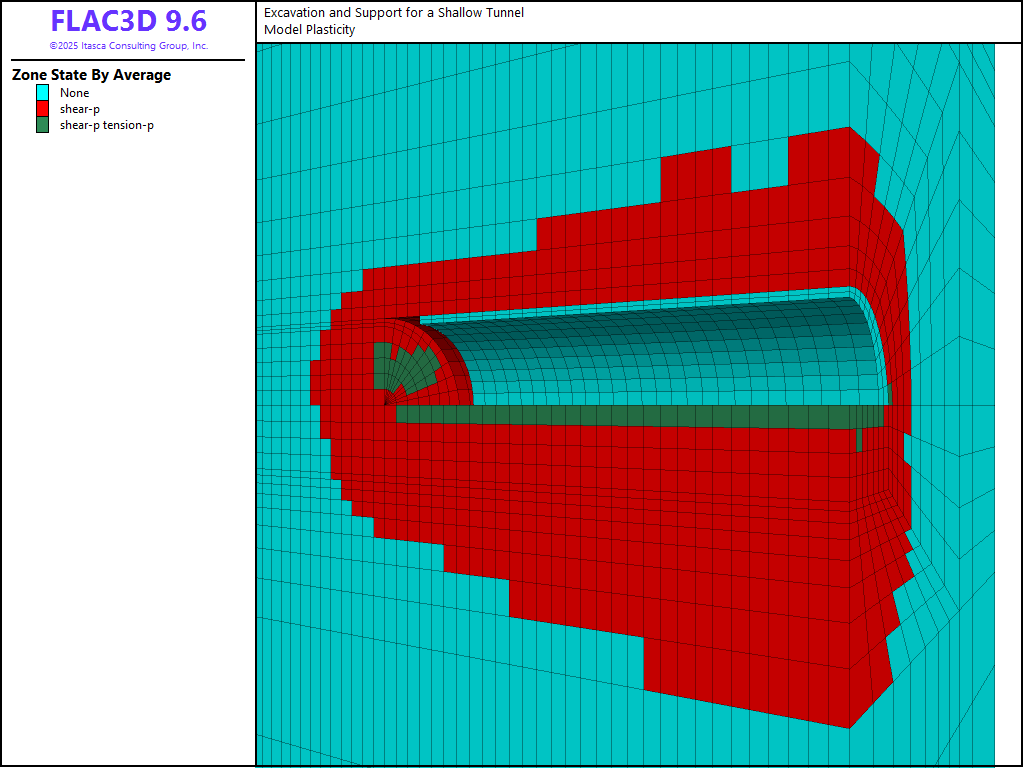Image resolution: width=1024 pixels, height=768 pixels.
Task: Click the small green zone at tunnel end wall
Action: [859, 440]
